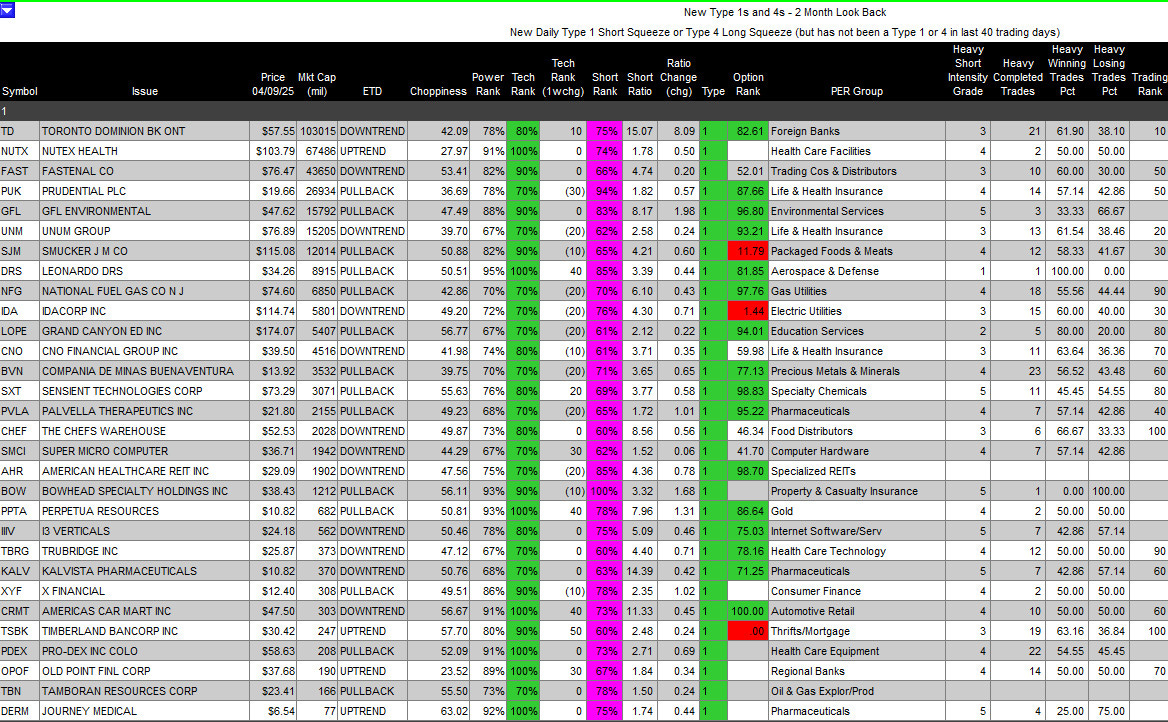The height and width of the screenshot is (722, 1168).
Task: Click AMERICAN HEALTHCARE REIT INC
Action: [125, 472]
